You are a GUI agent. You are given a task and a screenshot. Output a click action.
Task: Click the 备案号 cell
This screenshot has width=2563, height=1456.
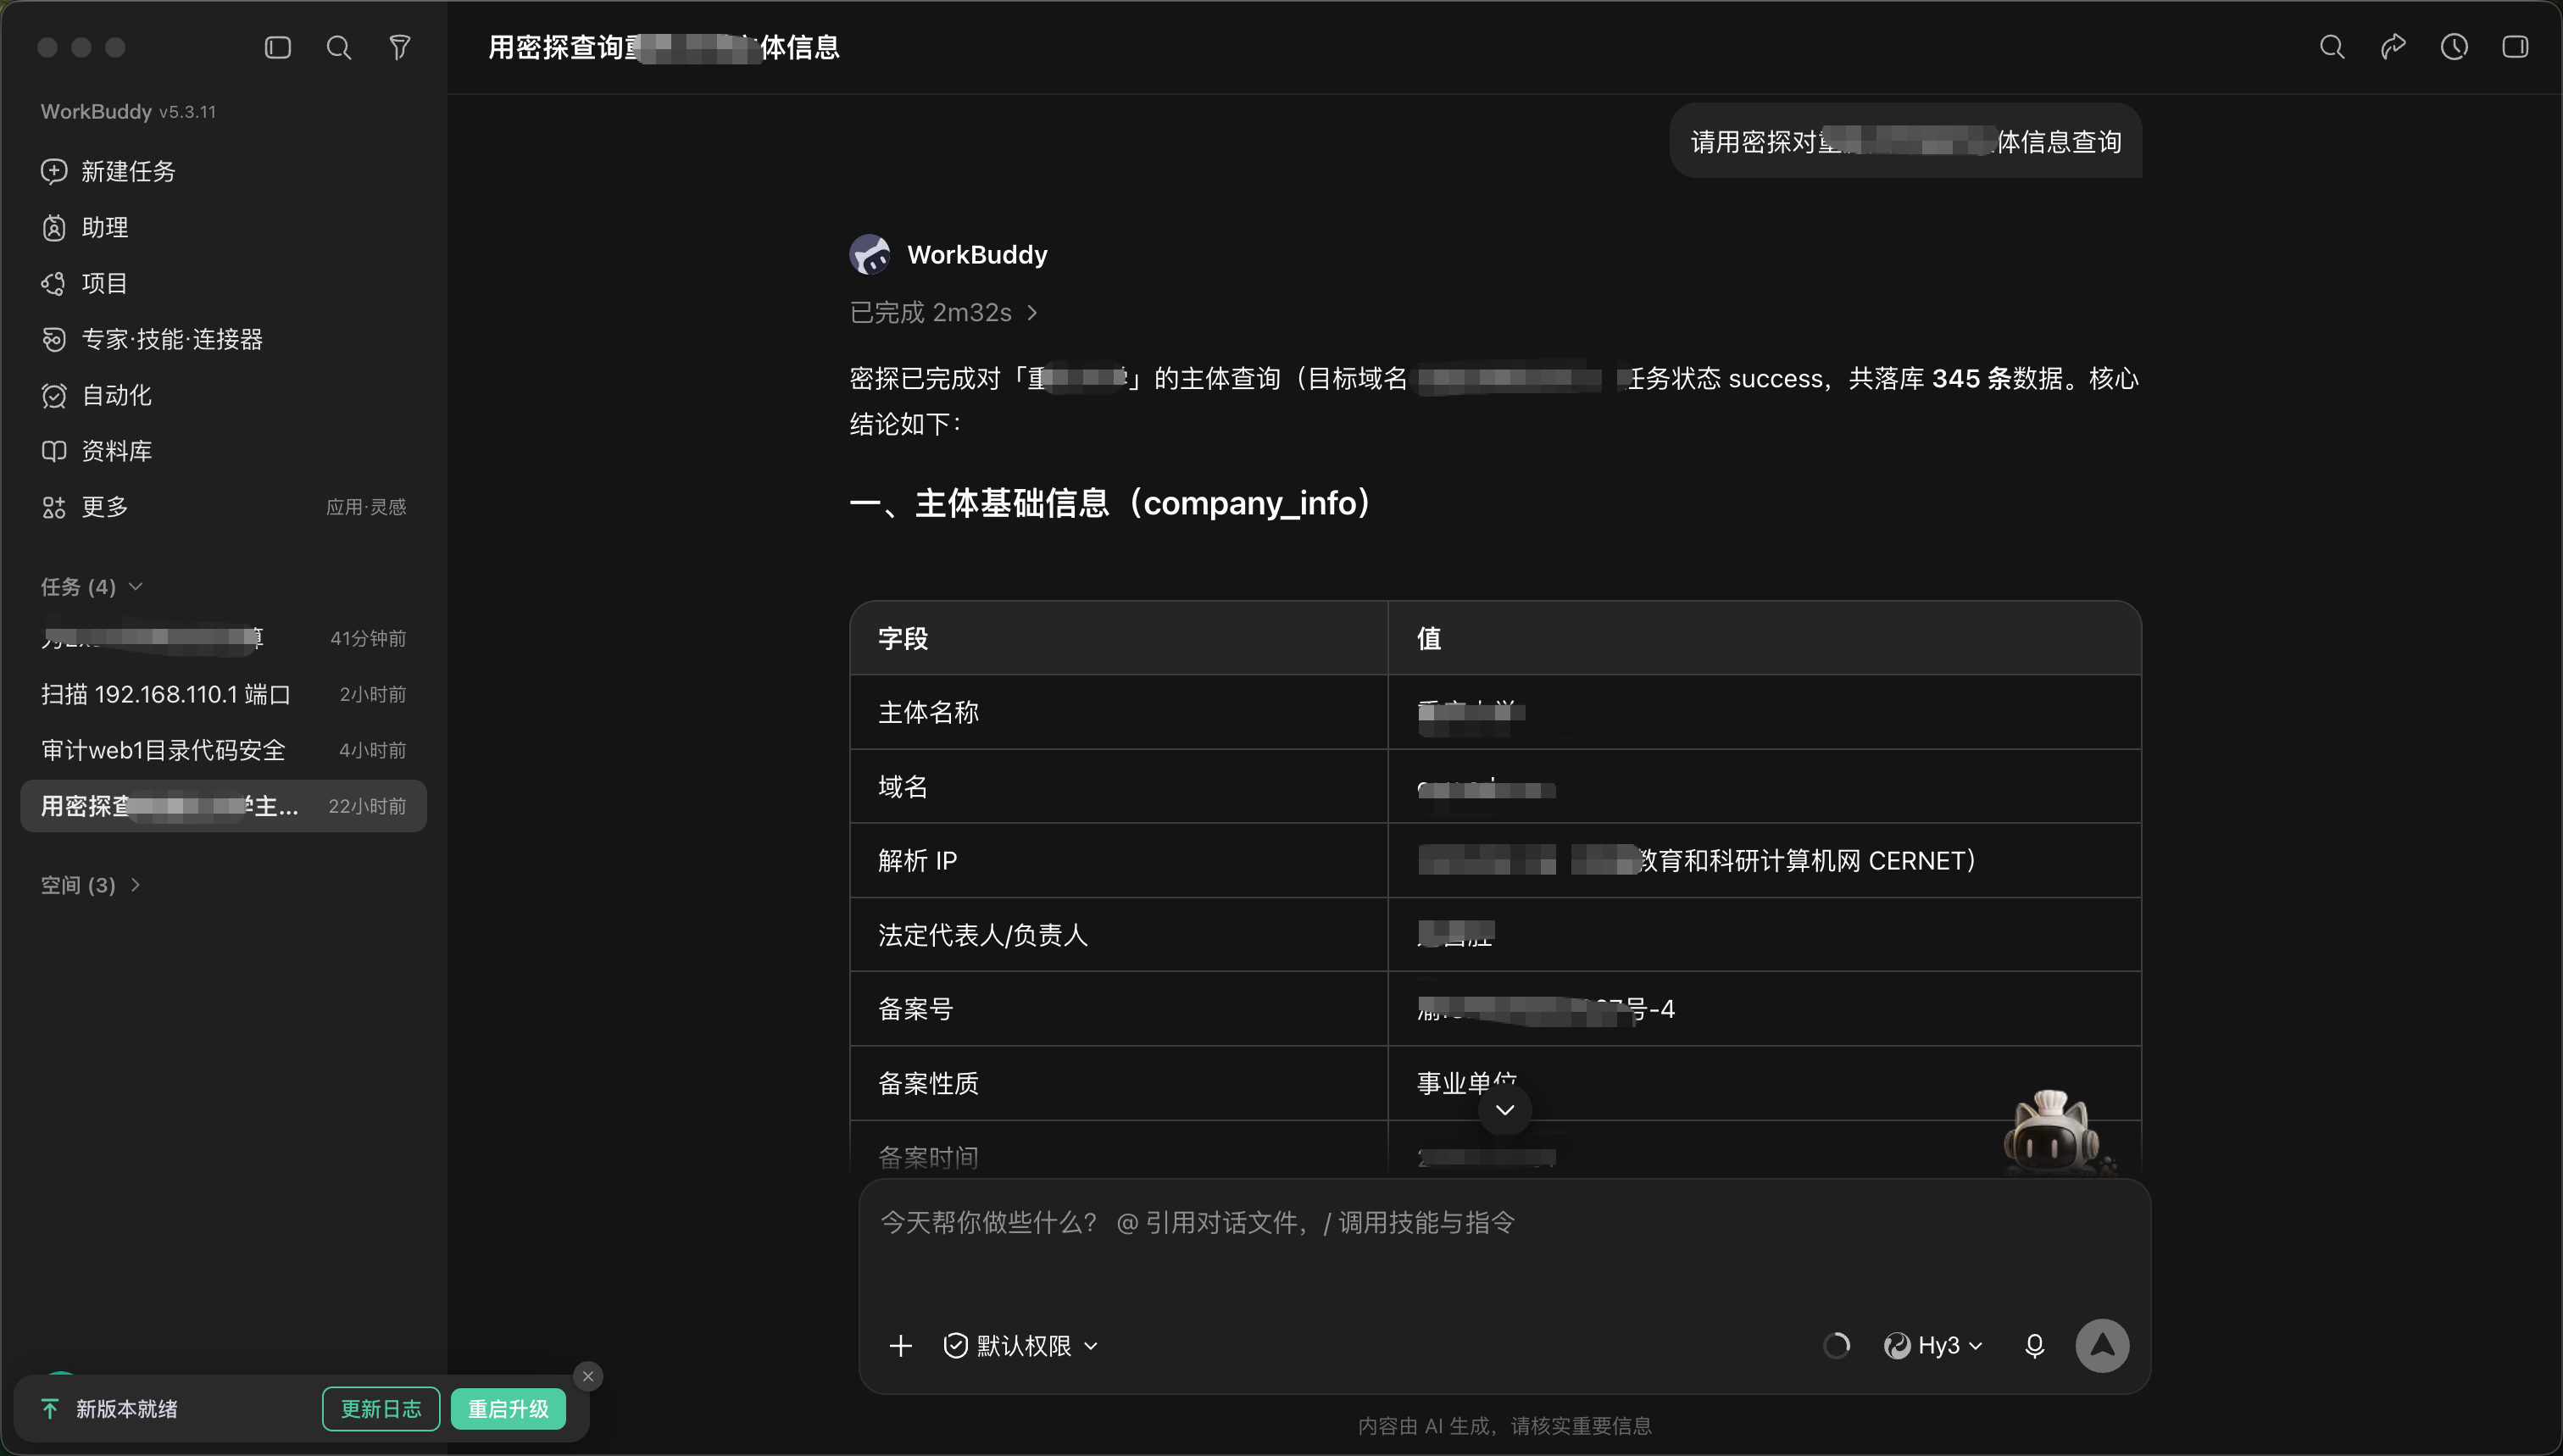[x=1119, y=1009]
